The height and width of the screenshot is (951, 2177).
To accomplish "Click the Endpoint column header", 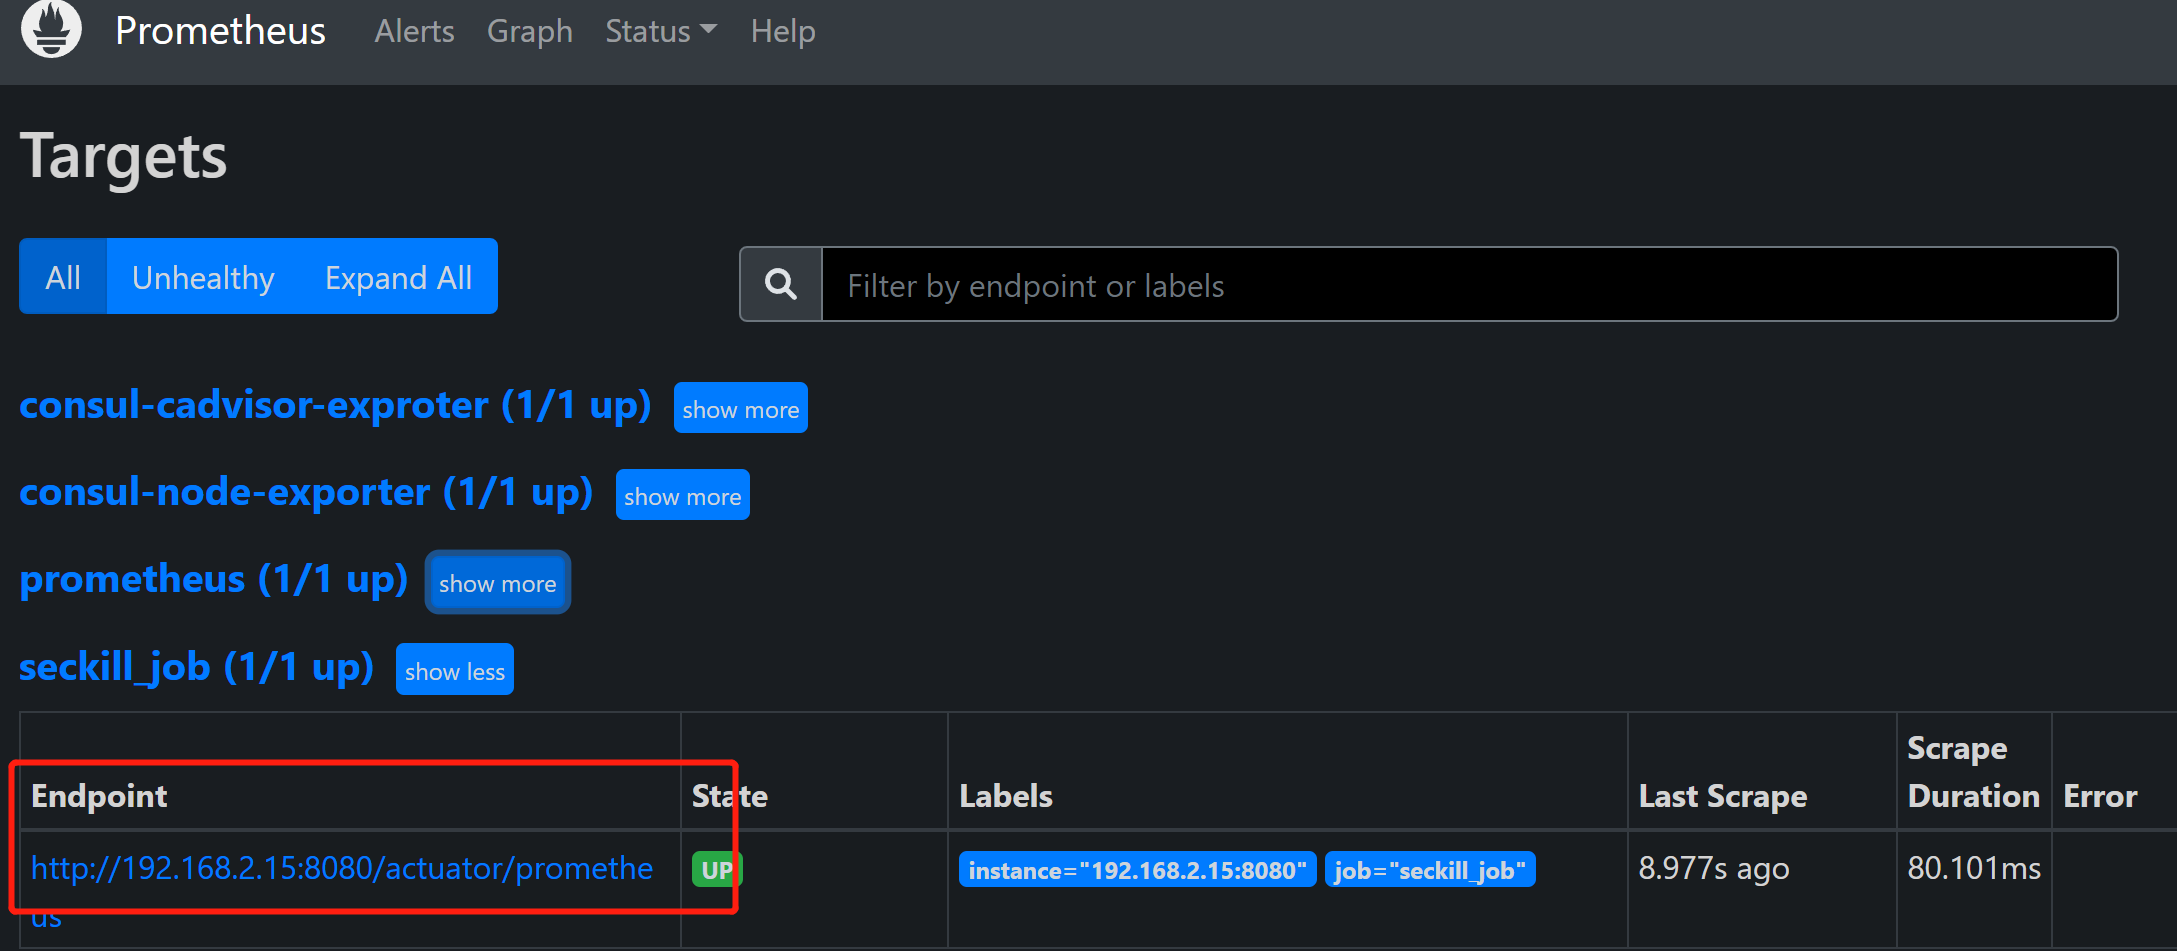I will click(99, 796).
